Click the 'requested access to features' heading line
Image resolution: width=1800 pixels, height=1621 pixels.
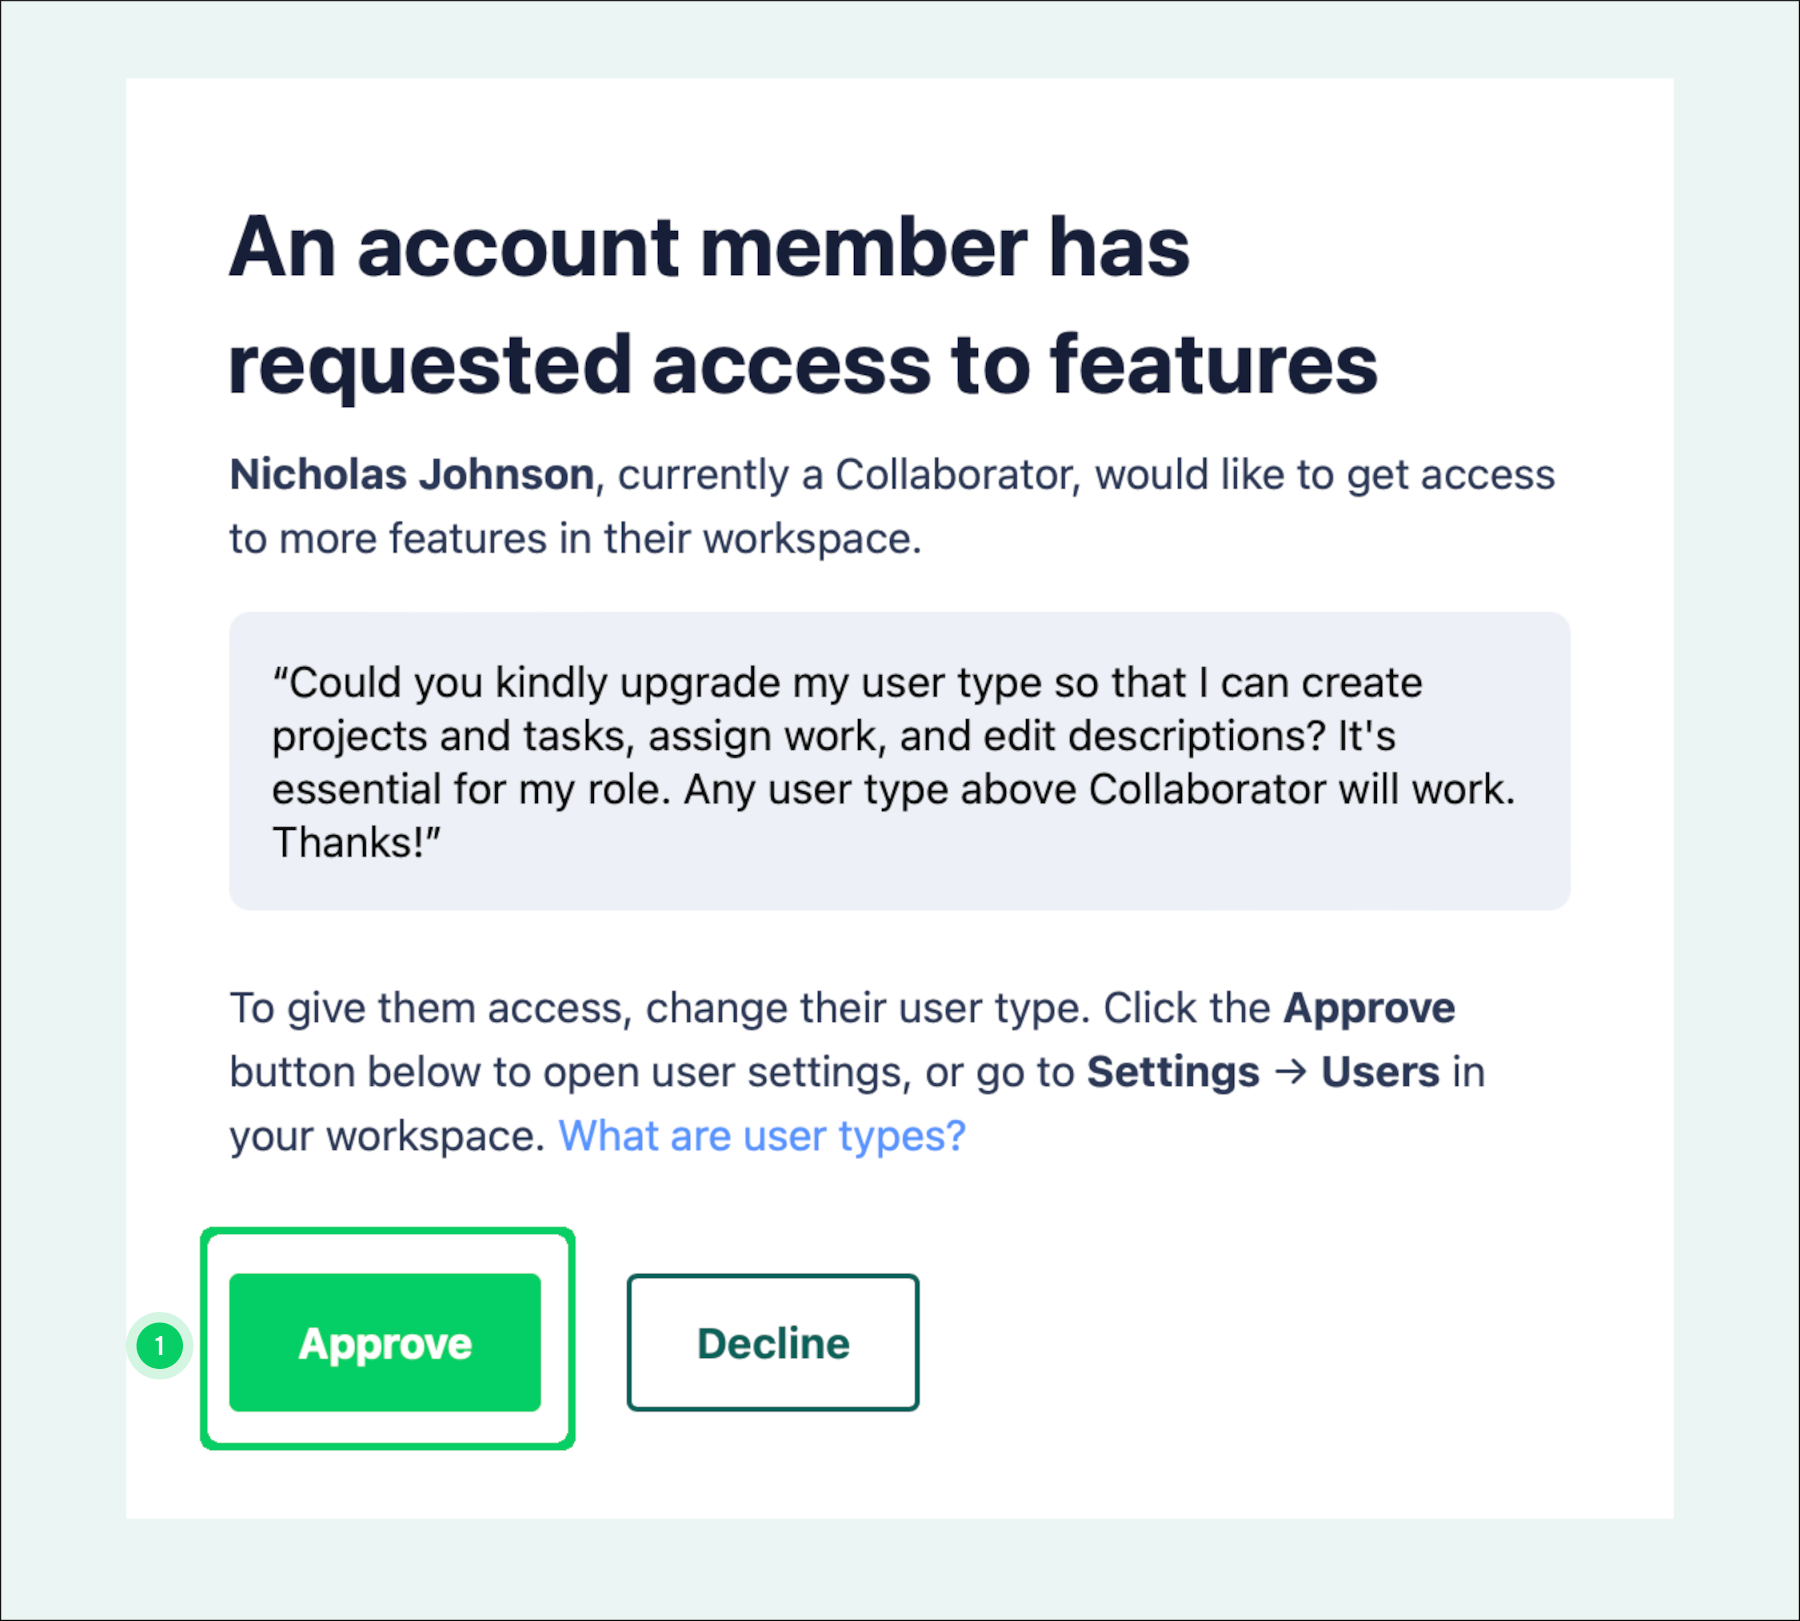pos(803,365)
